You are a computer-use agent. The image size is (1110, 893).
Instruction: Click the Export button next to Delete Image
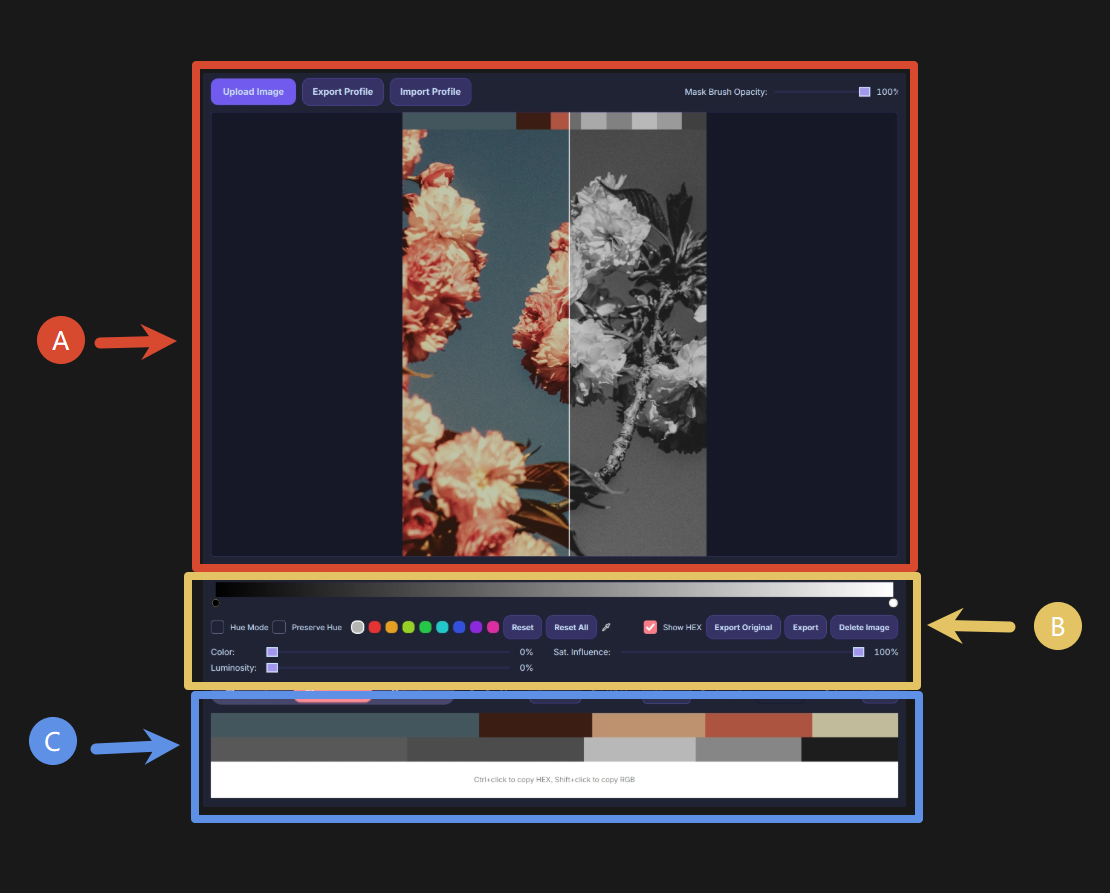(806, 627)
